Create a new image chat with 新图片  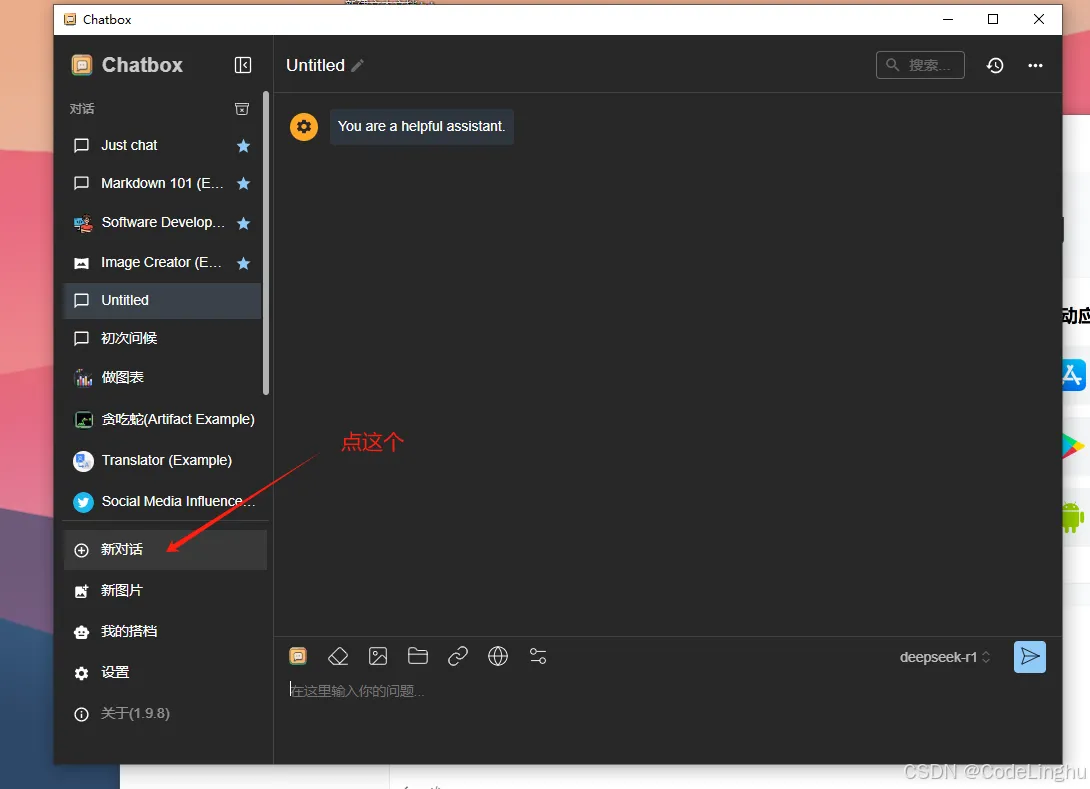(165, 591)
